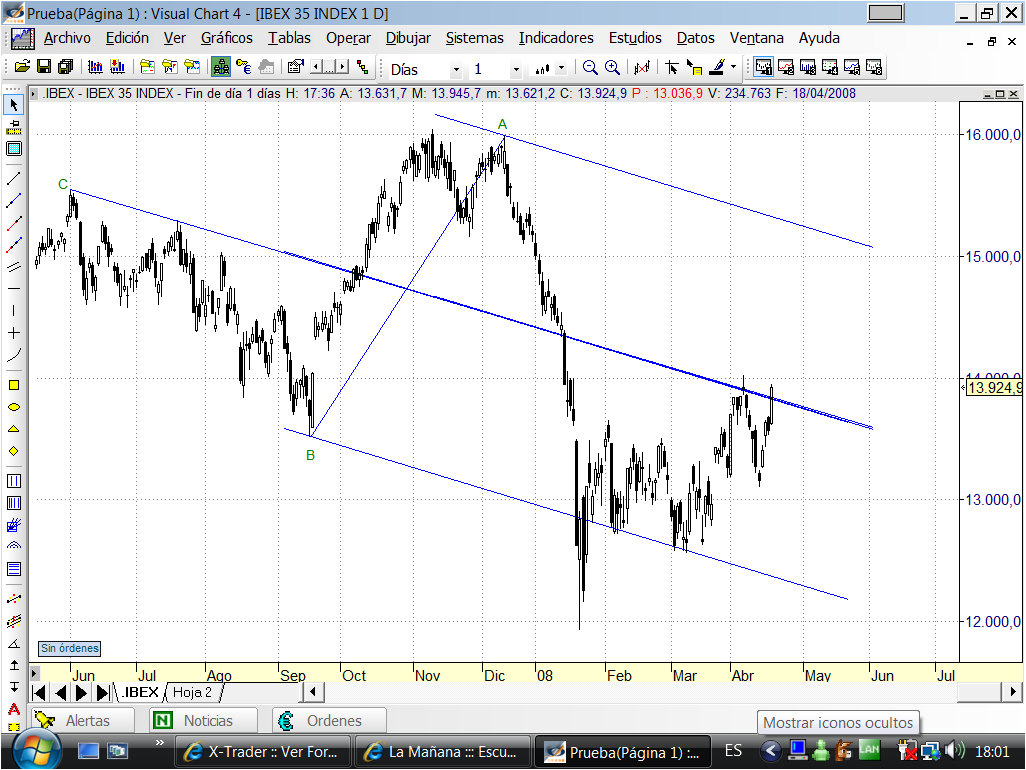
Task: Select the black line drawing tool
Action: click(14, 177)
